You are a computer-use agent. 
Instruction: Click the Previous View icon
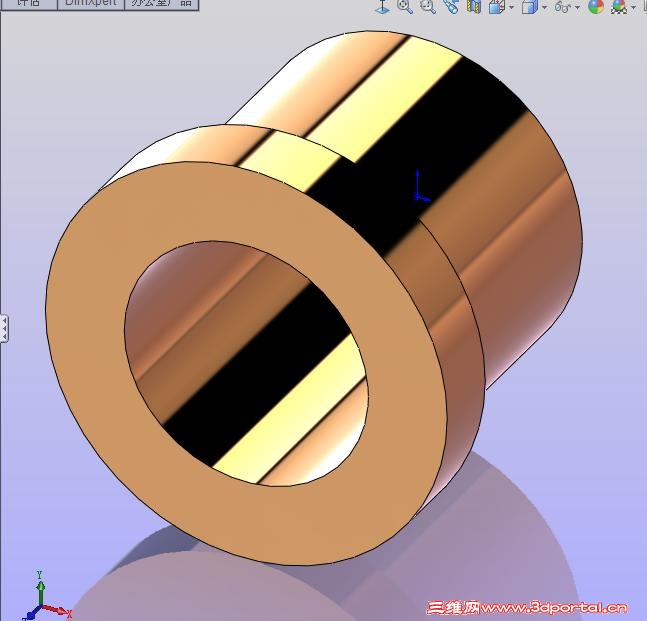(451, 7)
